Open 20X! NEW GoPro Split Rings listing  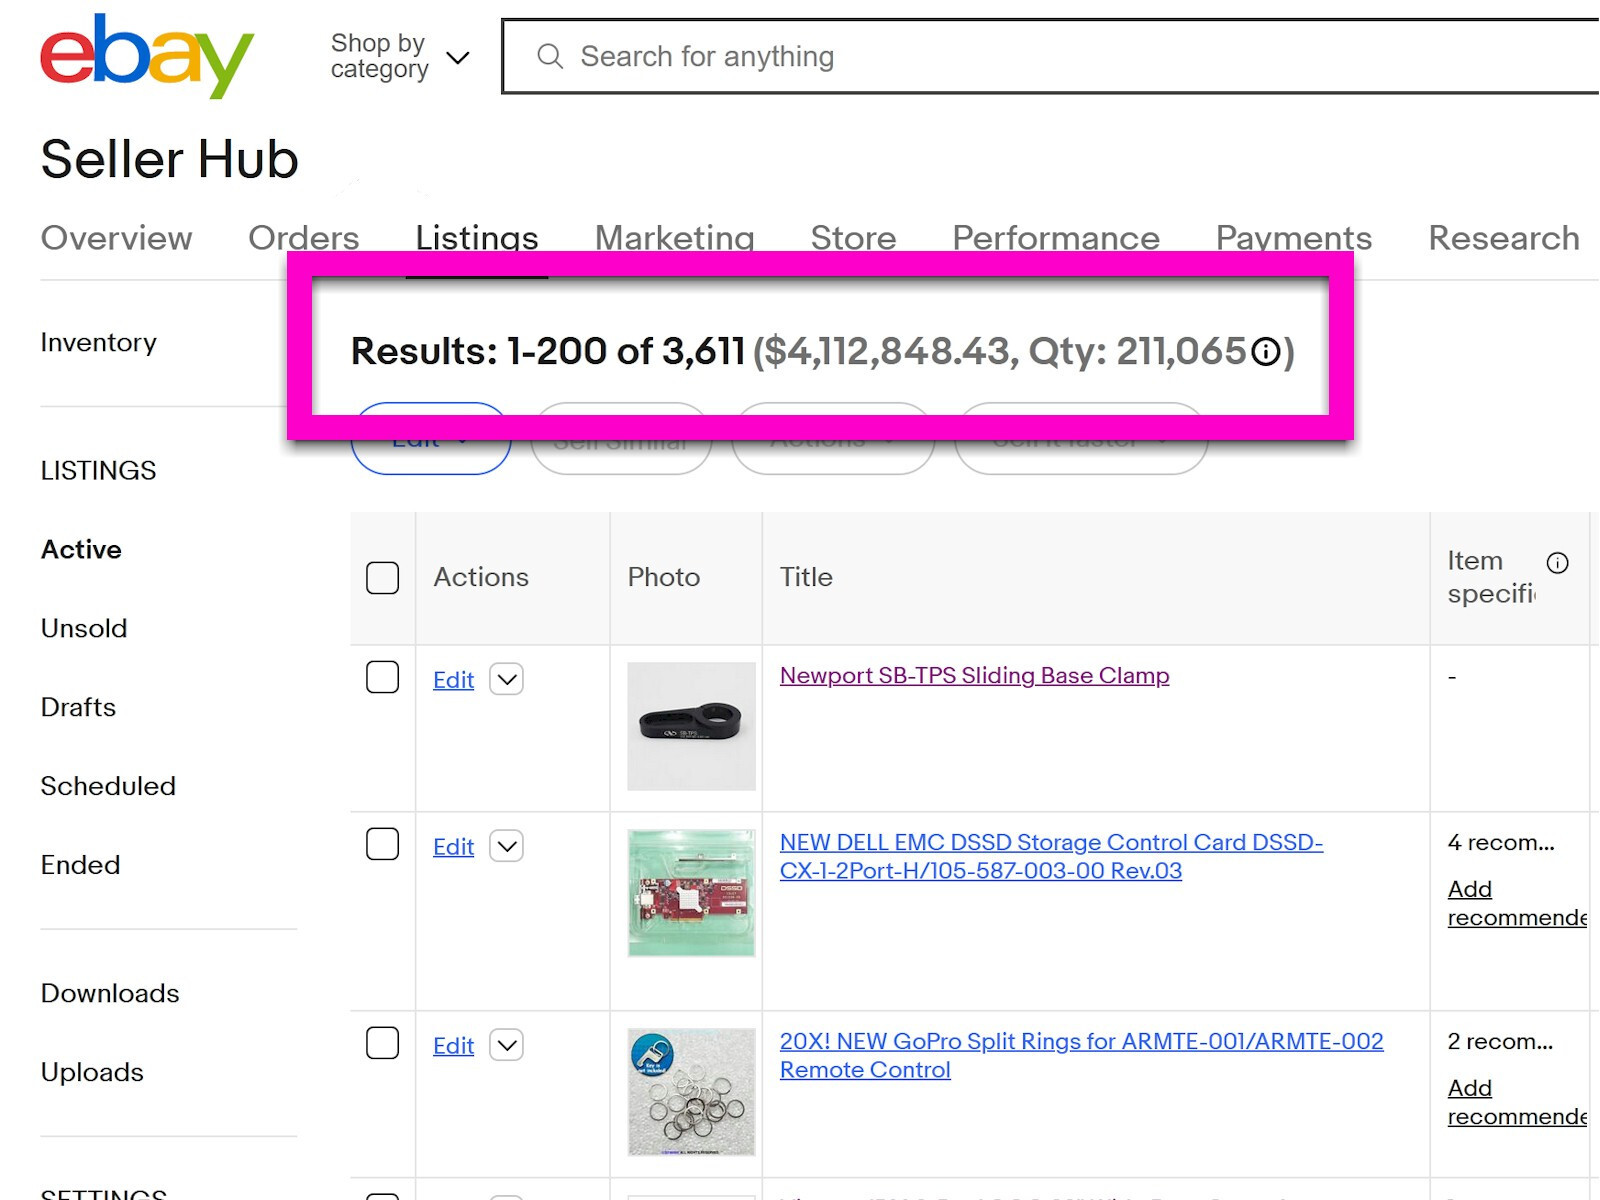coord(1081,1056)
